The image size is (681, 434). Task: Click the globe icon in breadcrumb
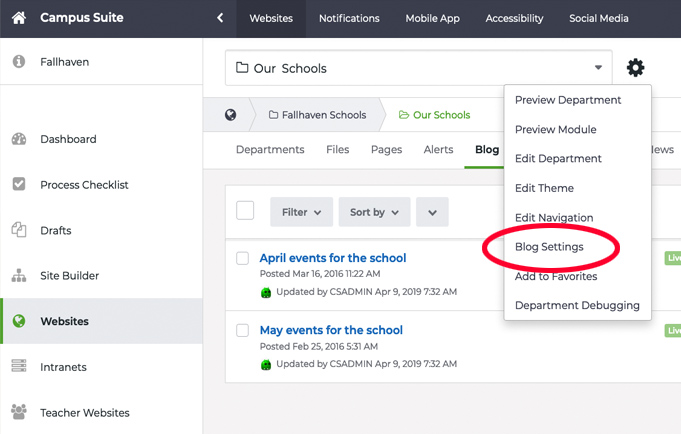tap(231, 115)
